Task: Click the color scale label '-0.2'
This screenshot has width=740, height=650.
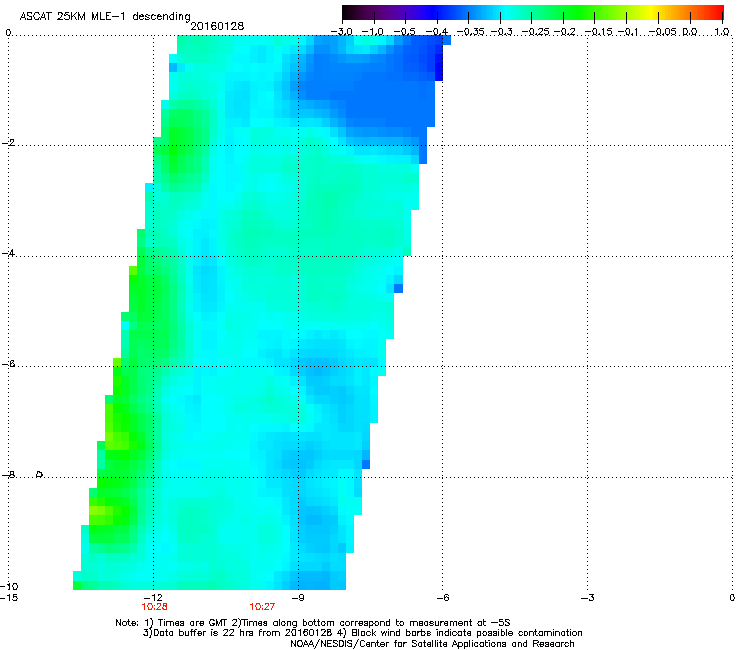Action: (x=565, y=32)
